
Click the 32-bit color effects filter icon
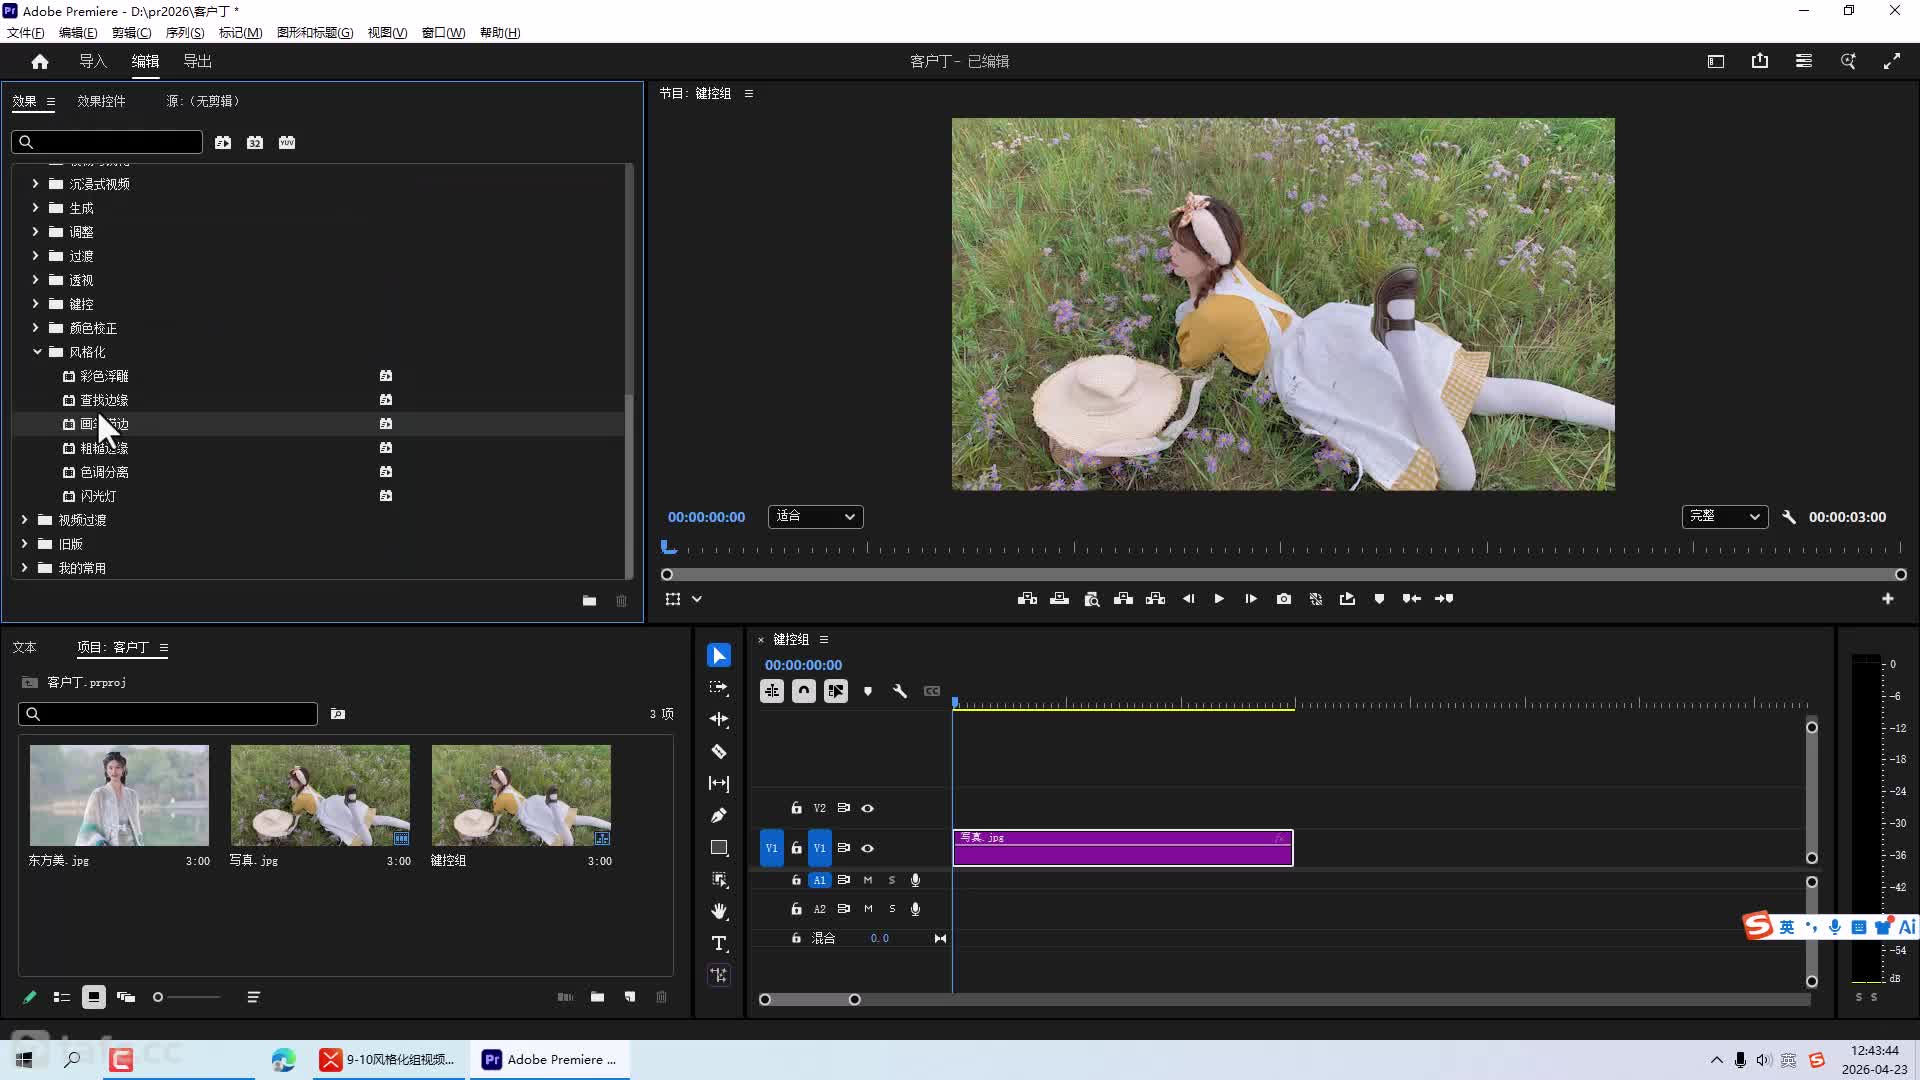pos(255,142)
